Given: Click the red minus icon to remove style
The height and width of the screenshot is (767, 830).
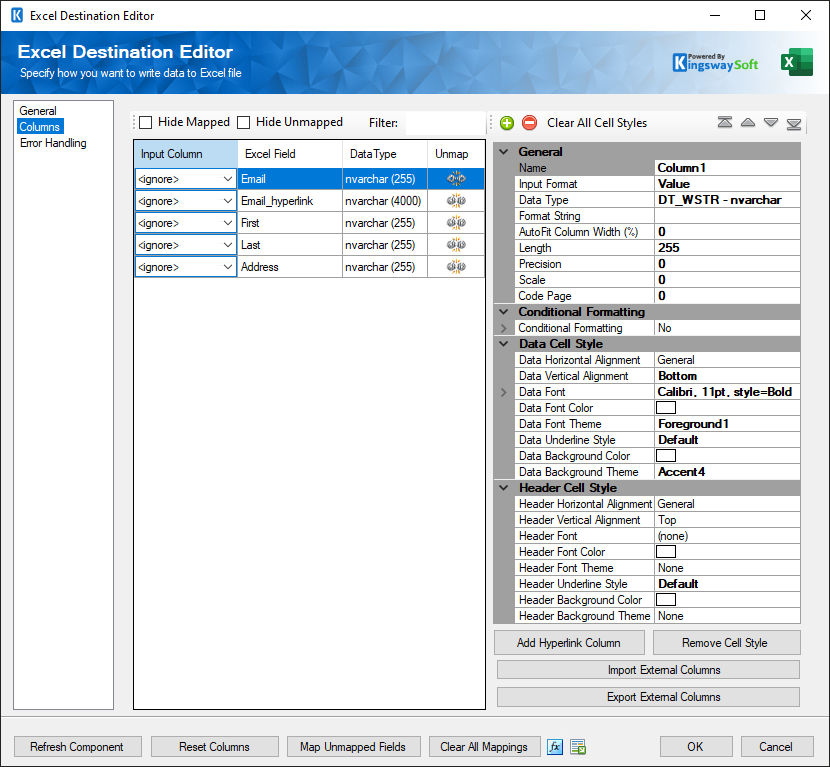Looking at the screenshot, I should pos(529,122).
